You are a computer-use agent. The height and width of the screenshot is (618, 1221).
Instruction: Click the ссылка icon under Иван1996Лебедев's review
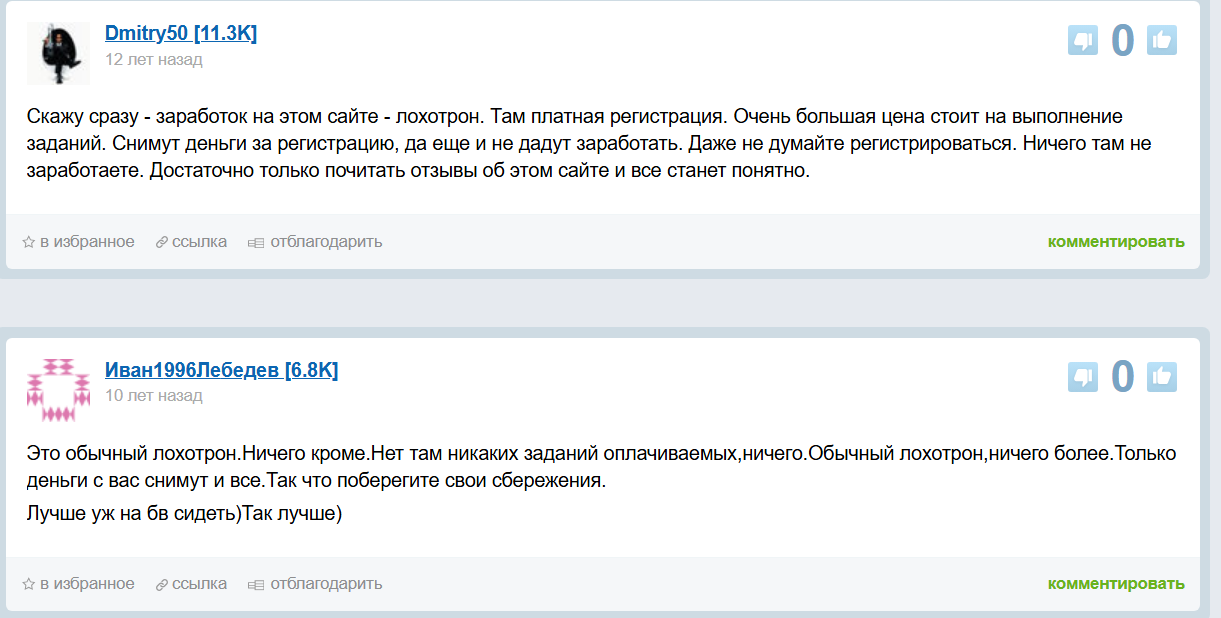coord(161,583)
